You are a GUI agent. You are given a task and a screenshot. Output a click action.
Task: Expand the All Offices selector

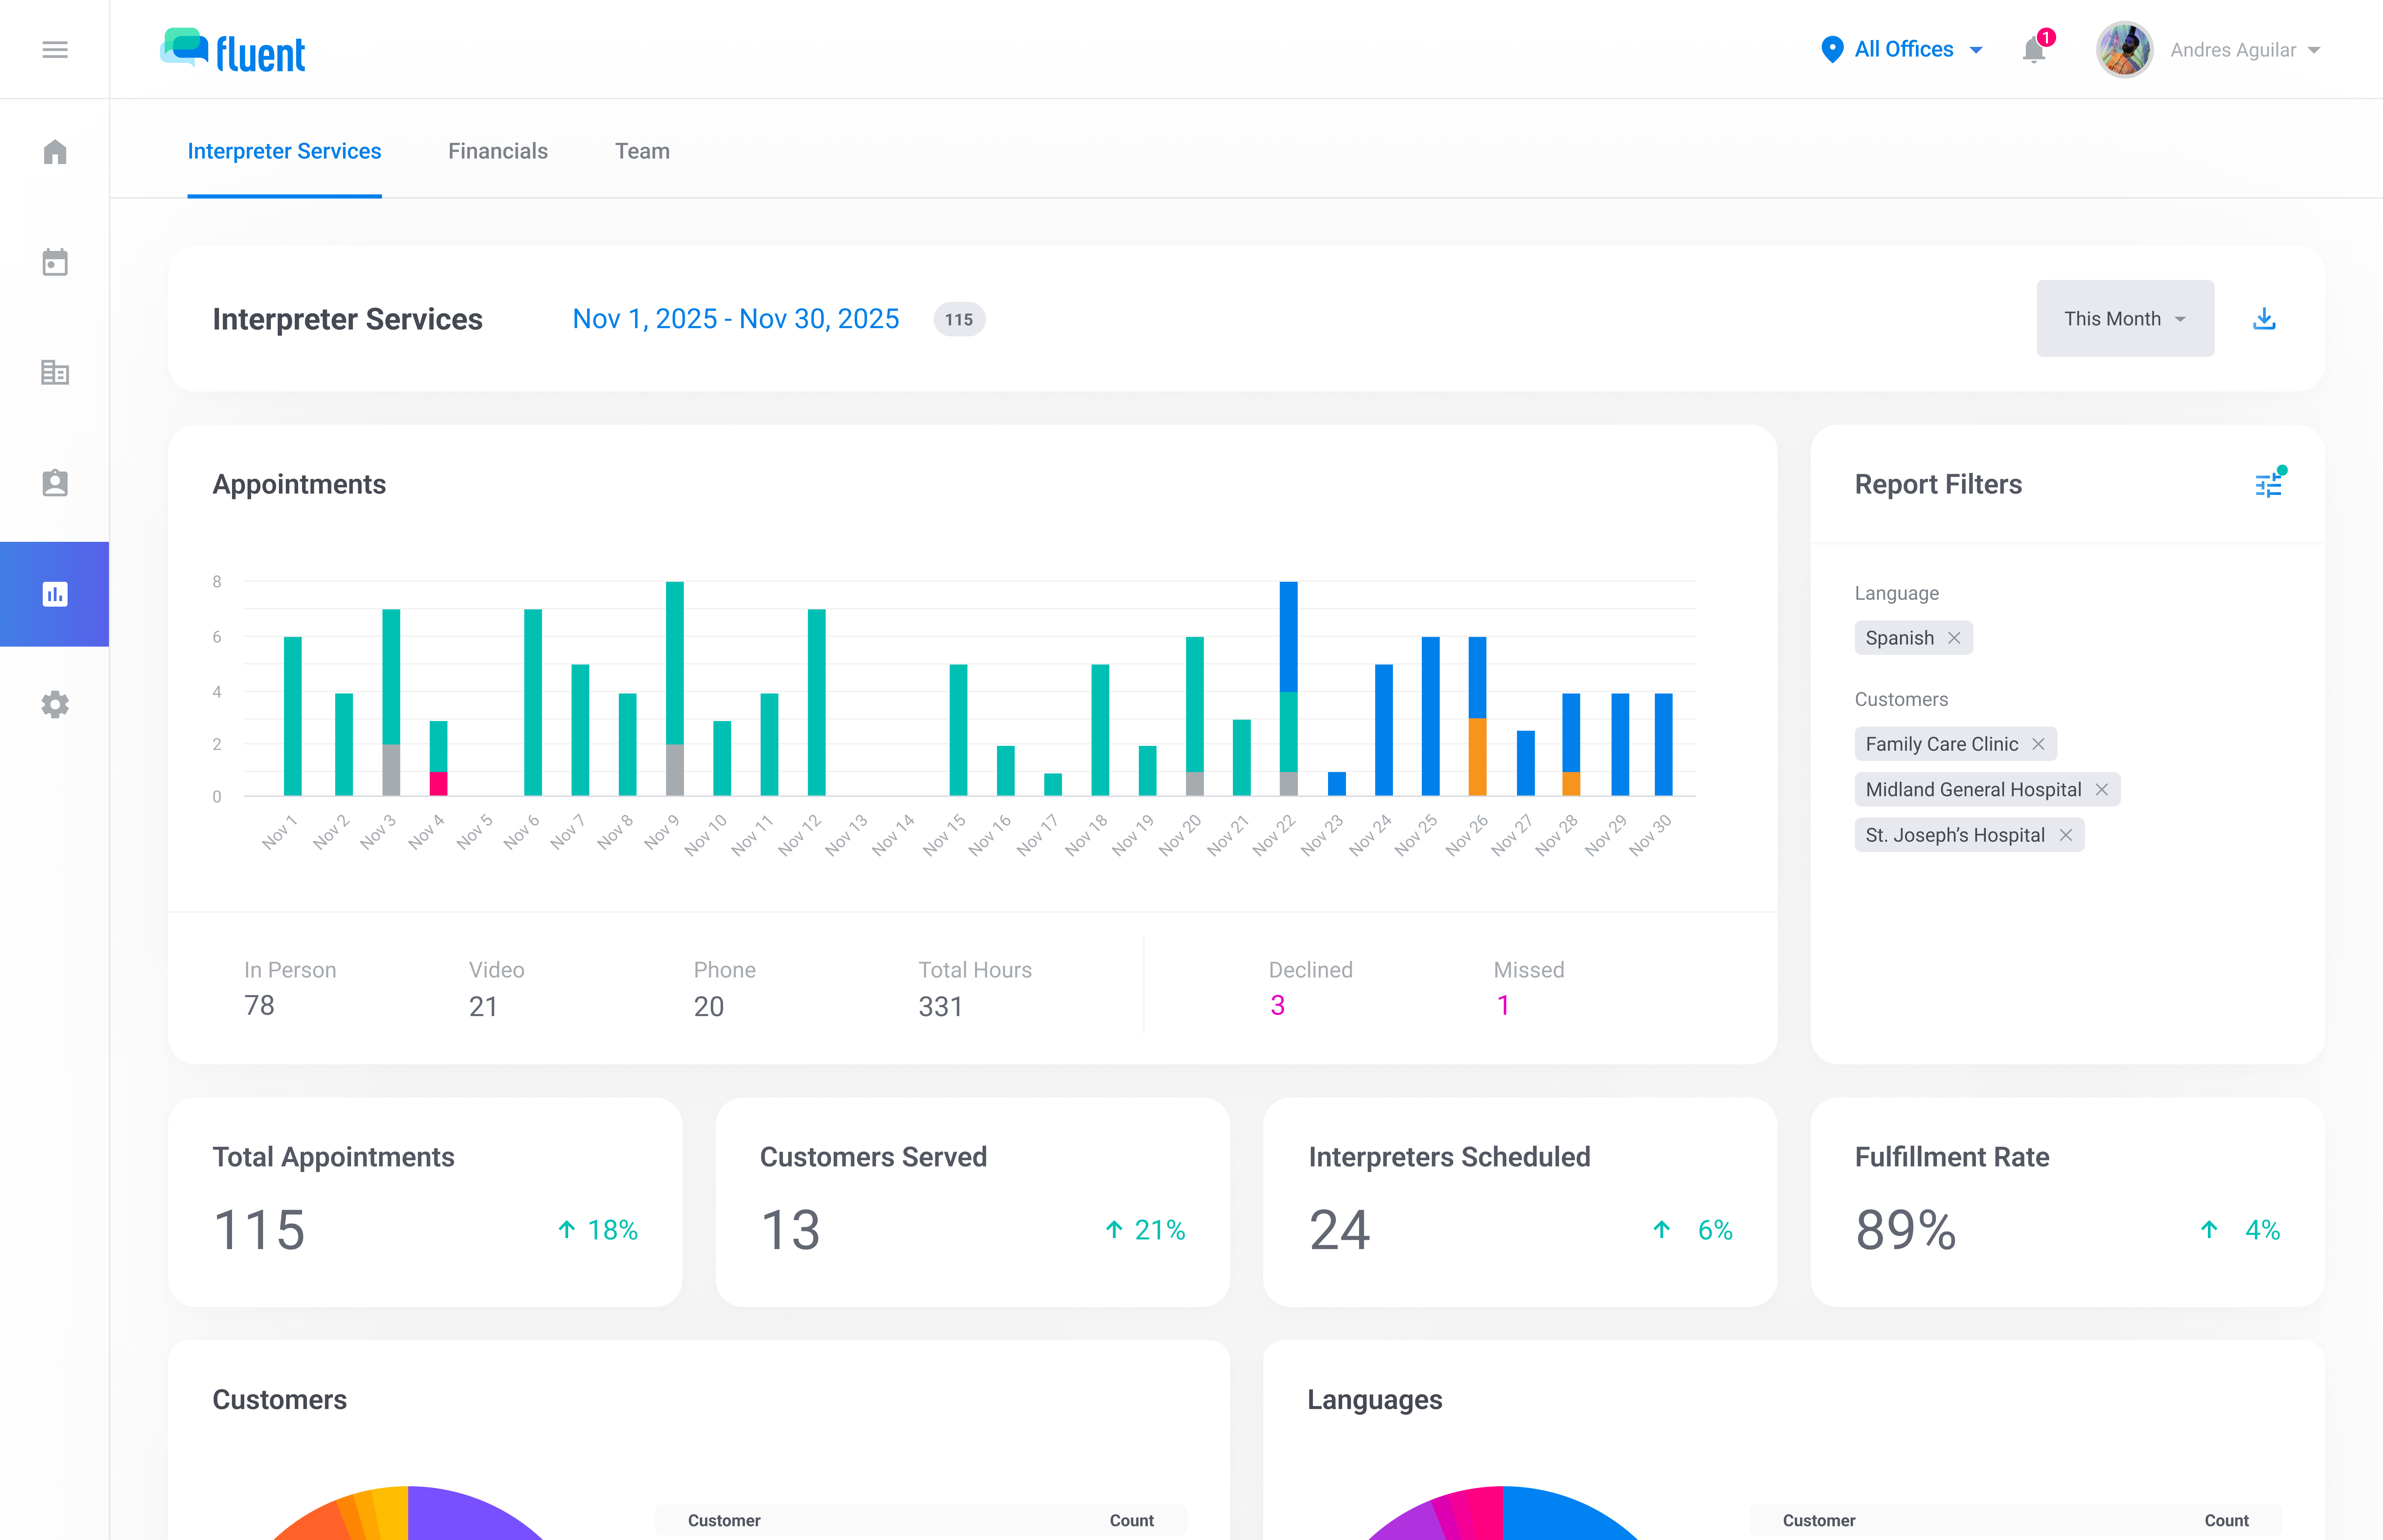(x=1901, y=49)
